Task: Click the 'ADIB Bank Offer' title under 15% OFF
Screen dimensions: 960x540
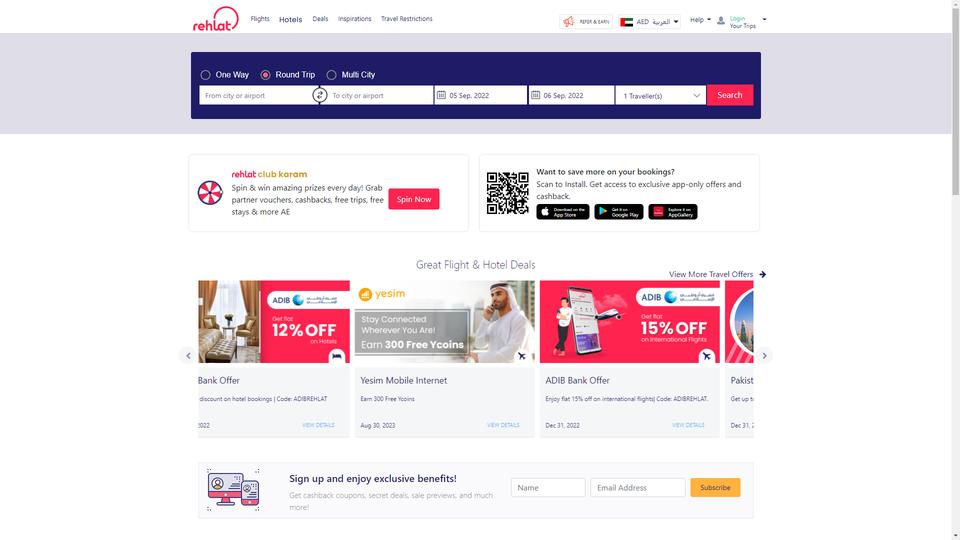Action: 577,380
